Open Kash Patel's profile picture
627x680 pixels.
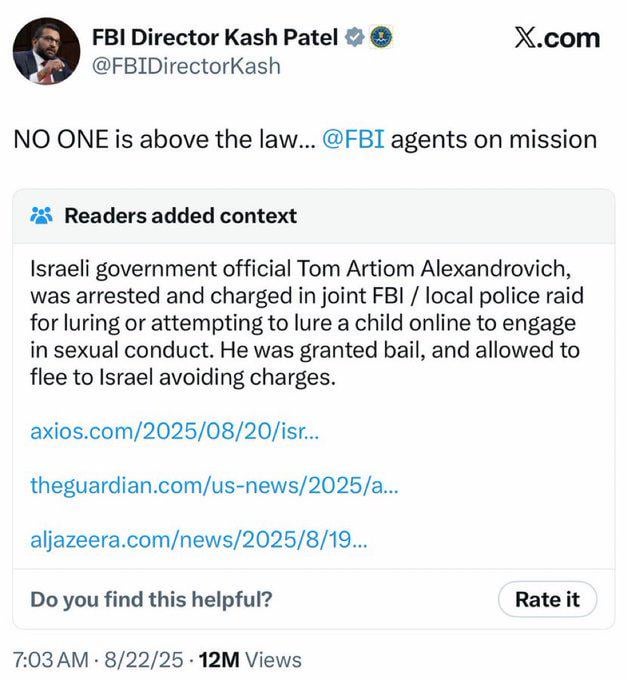pos(46,51)
